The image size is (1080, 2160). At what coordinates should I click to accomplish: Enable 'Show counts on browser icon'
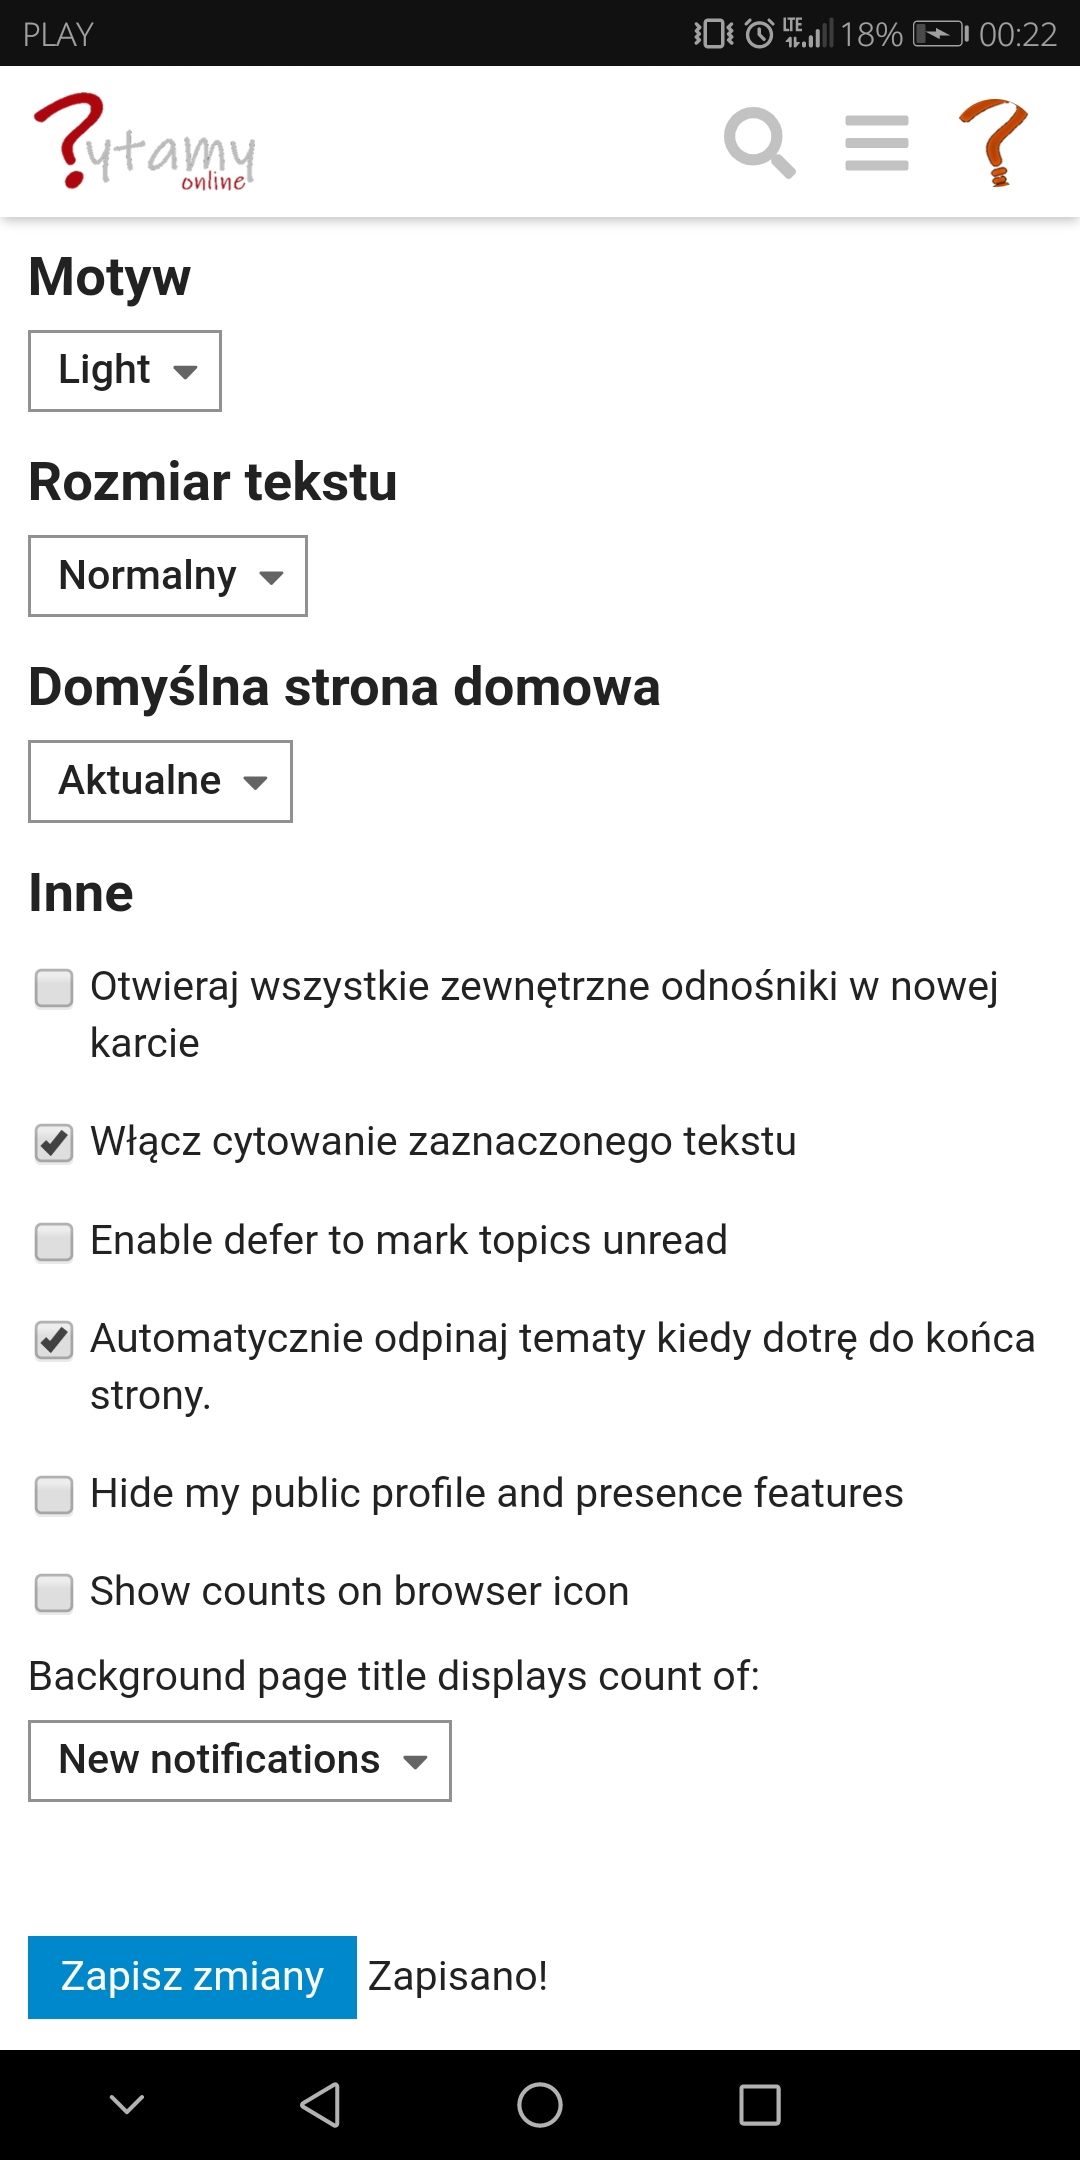(54, 1593)
